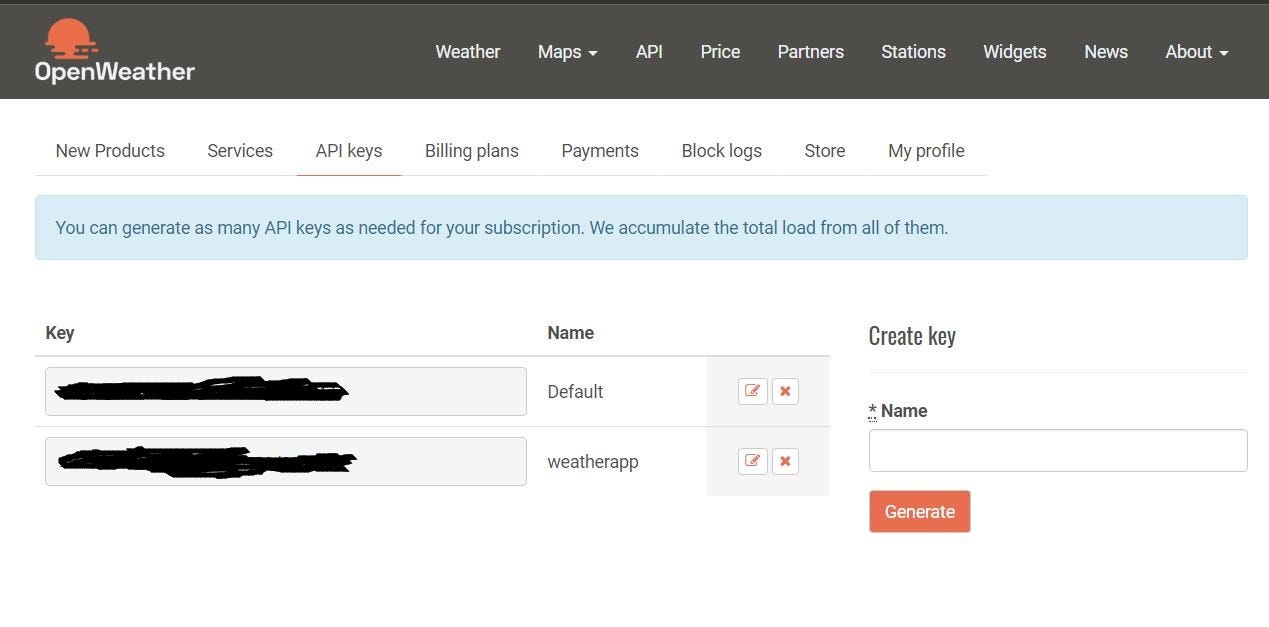Image resolution: width=1269 pixels, height=627 pixels.
Task: Click the Name input field under Create key
Action: (1057, 450)
